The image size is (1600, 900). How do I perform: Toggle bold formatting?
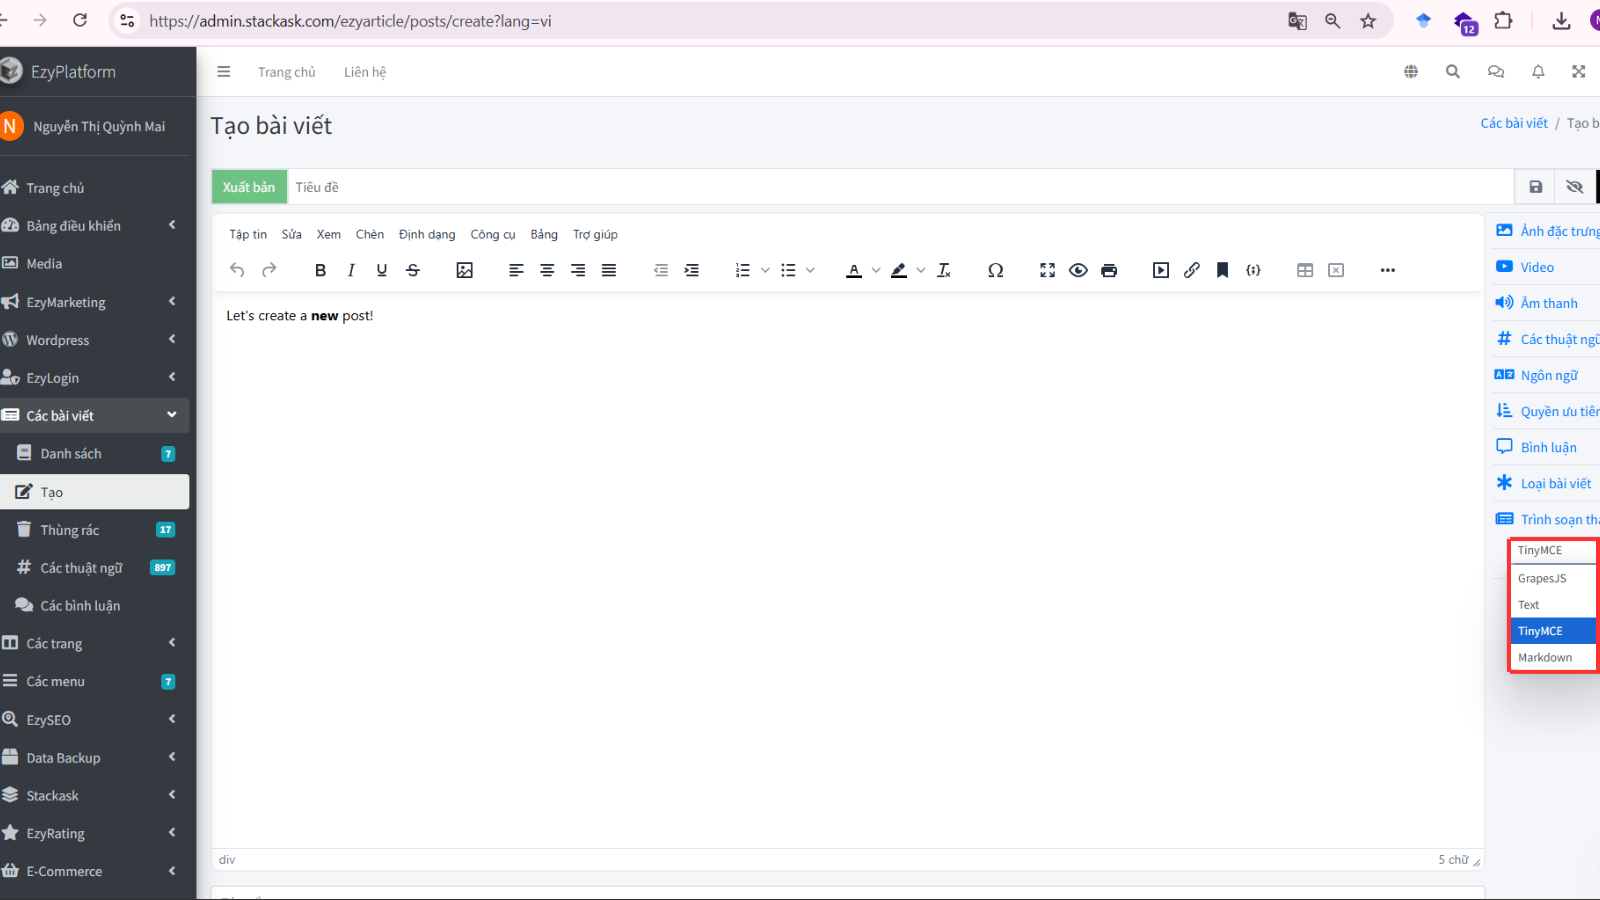320,270
